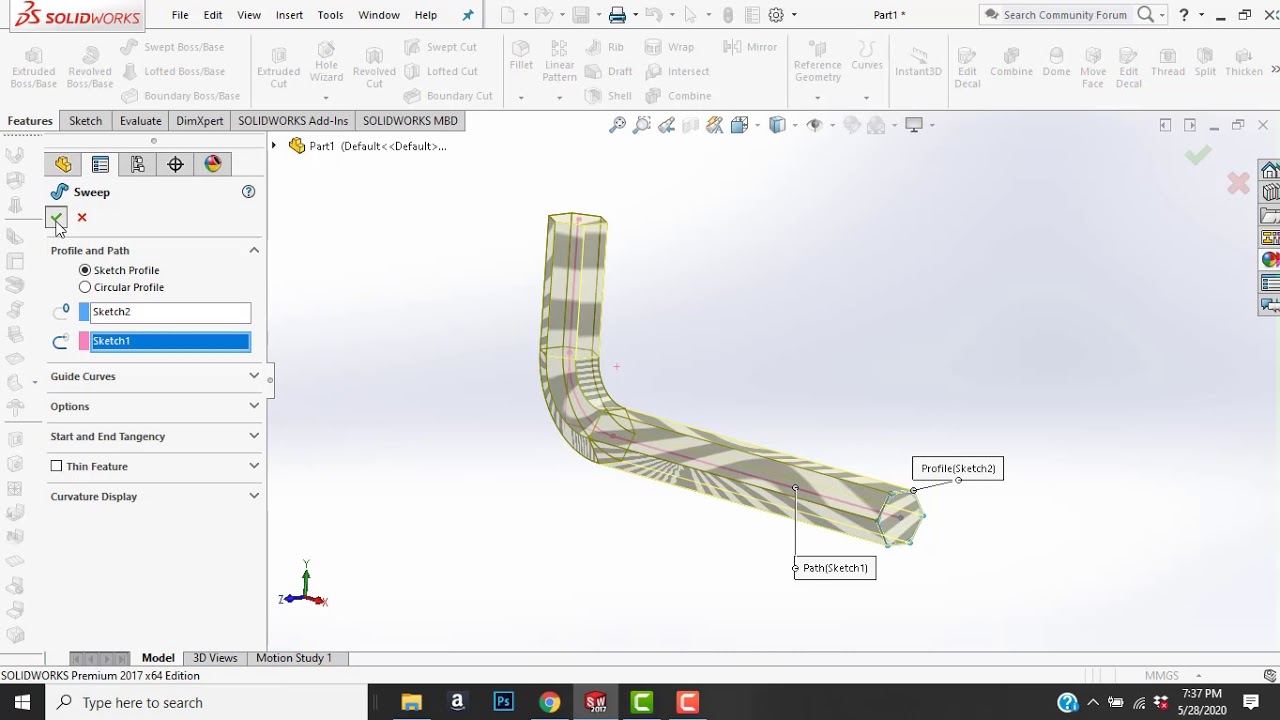
Task: Switch to the Motion Study 1 tab
Action: click(294, 658)
